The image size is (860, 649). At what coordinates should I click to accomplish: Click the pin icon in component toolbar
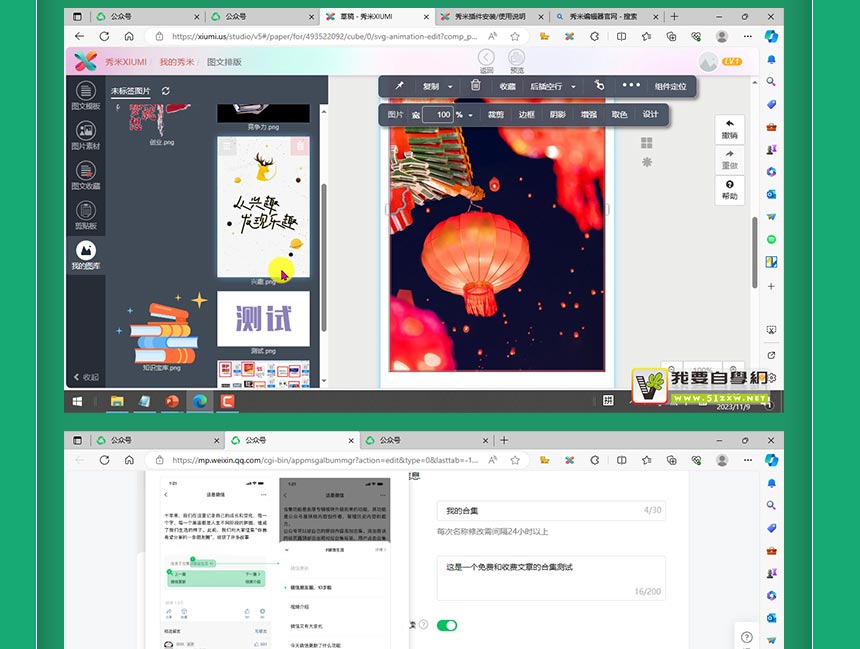[399, 86]
